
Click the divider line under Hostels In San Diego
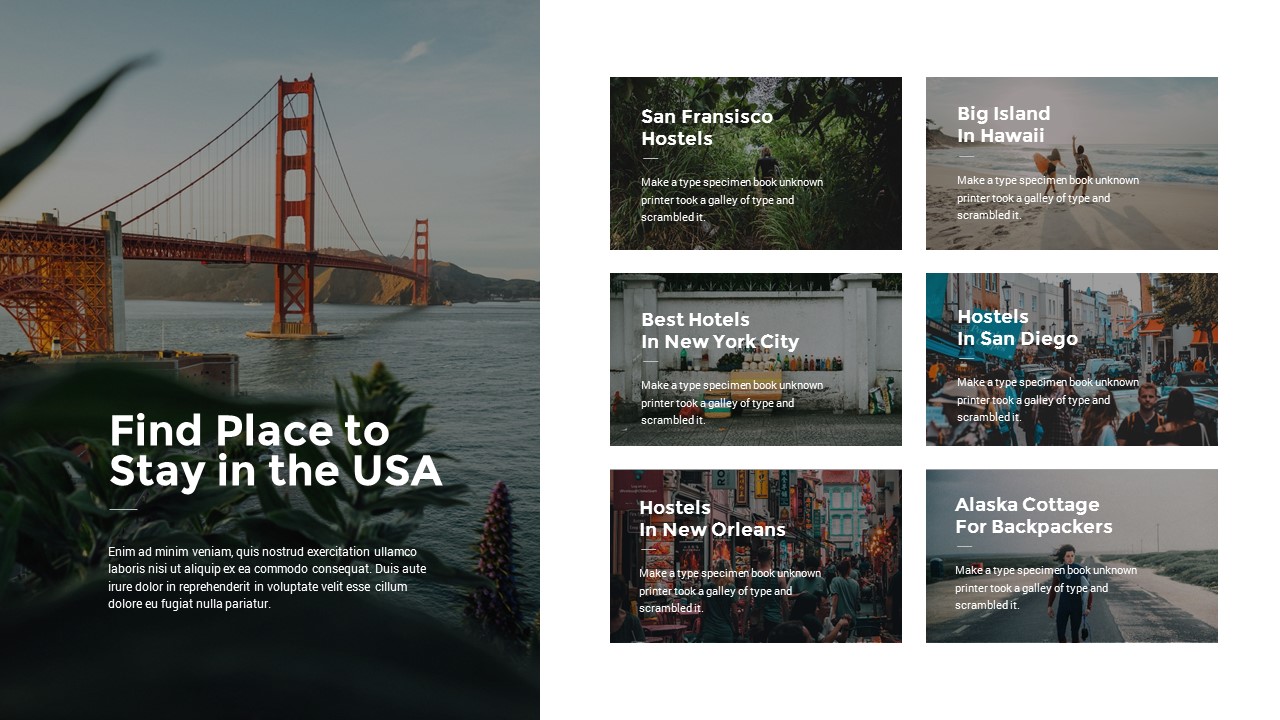964,357
